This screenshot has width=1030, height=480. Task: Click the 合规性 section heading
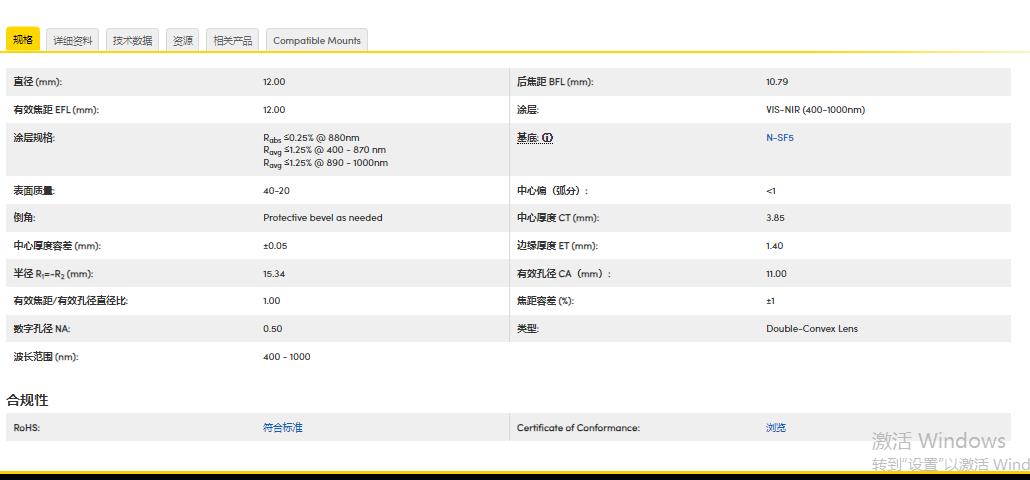pos(27,400)
